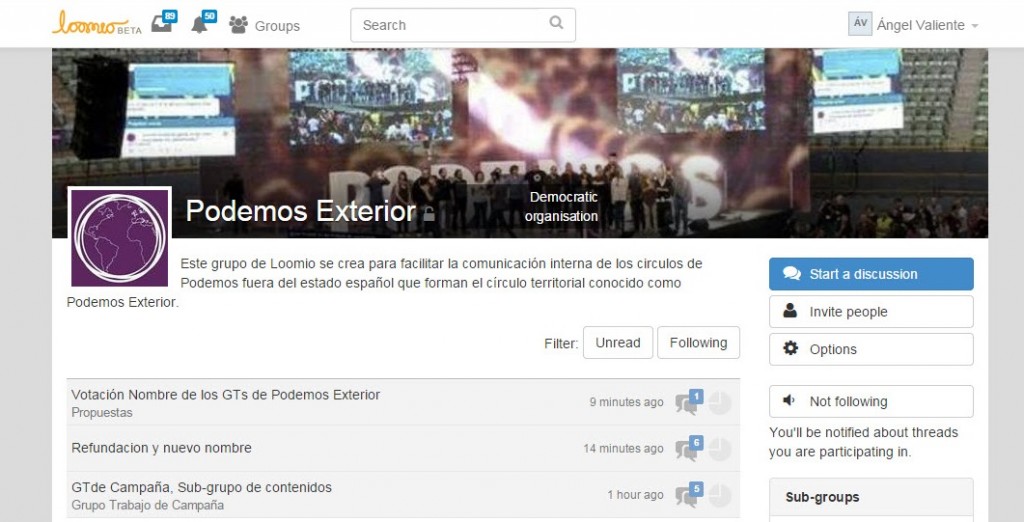1024x522 pixels.
Task: Click the magnifier icon in Search
Action: 556,23
